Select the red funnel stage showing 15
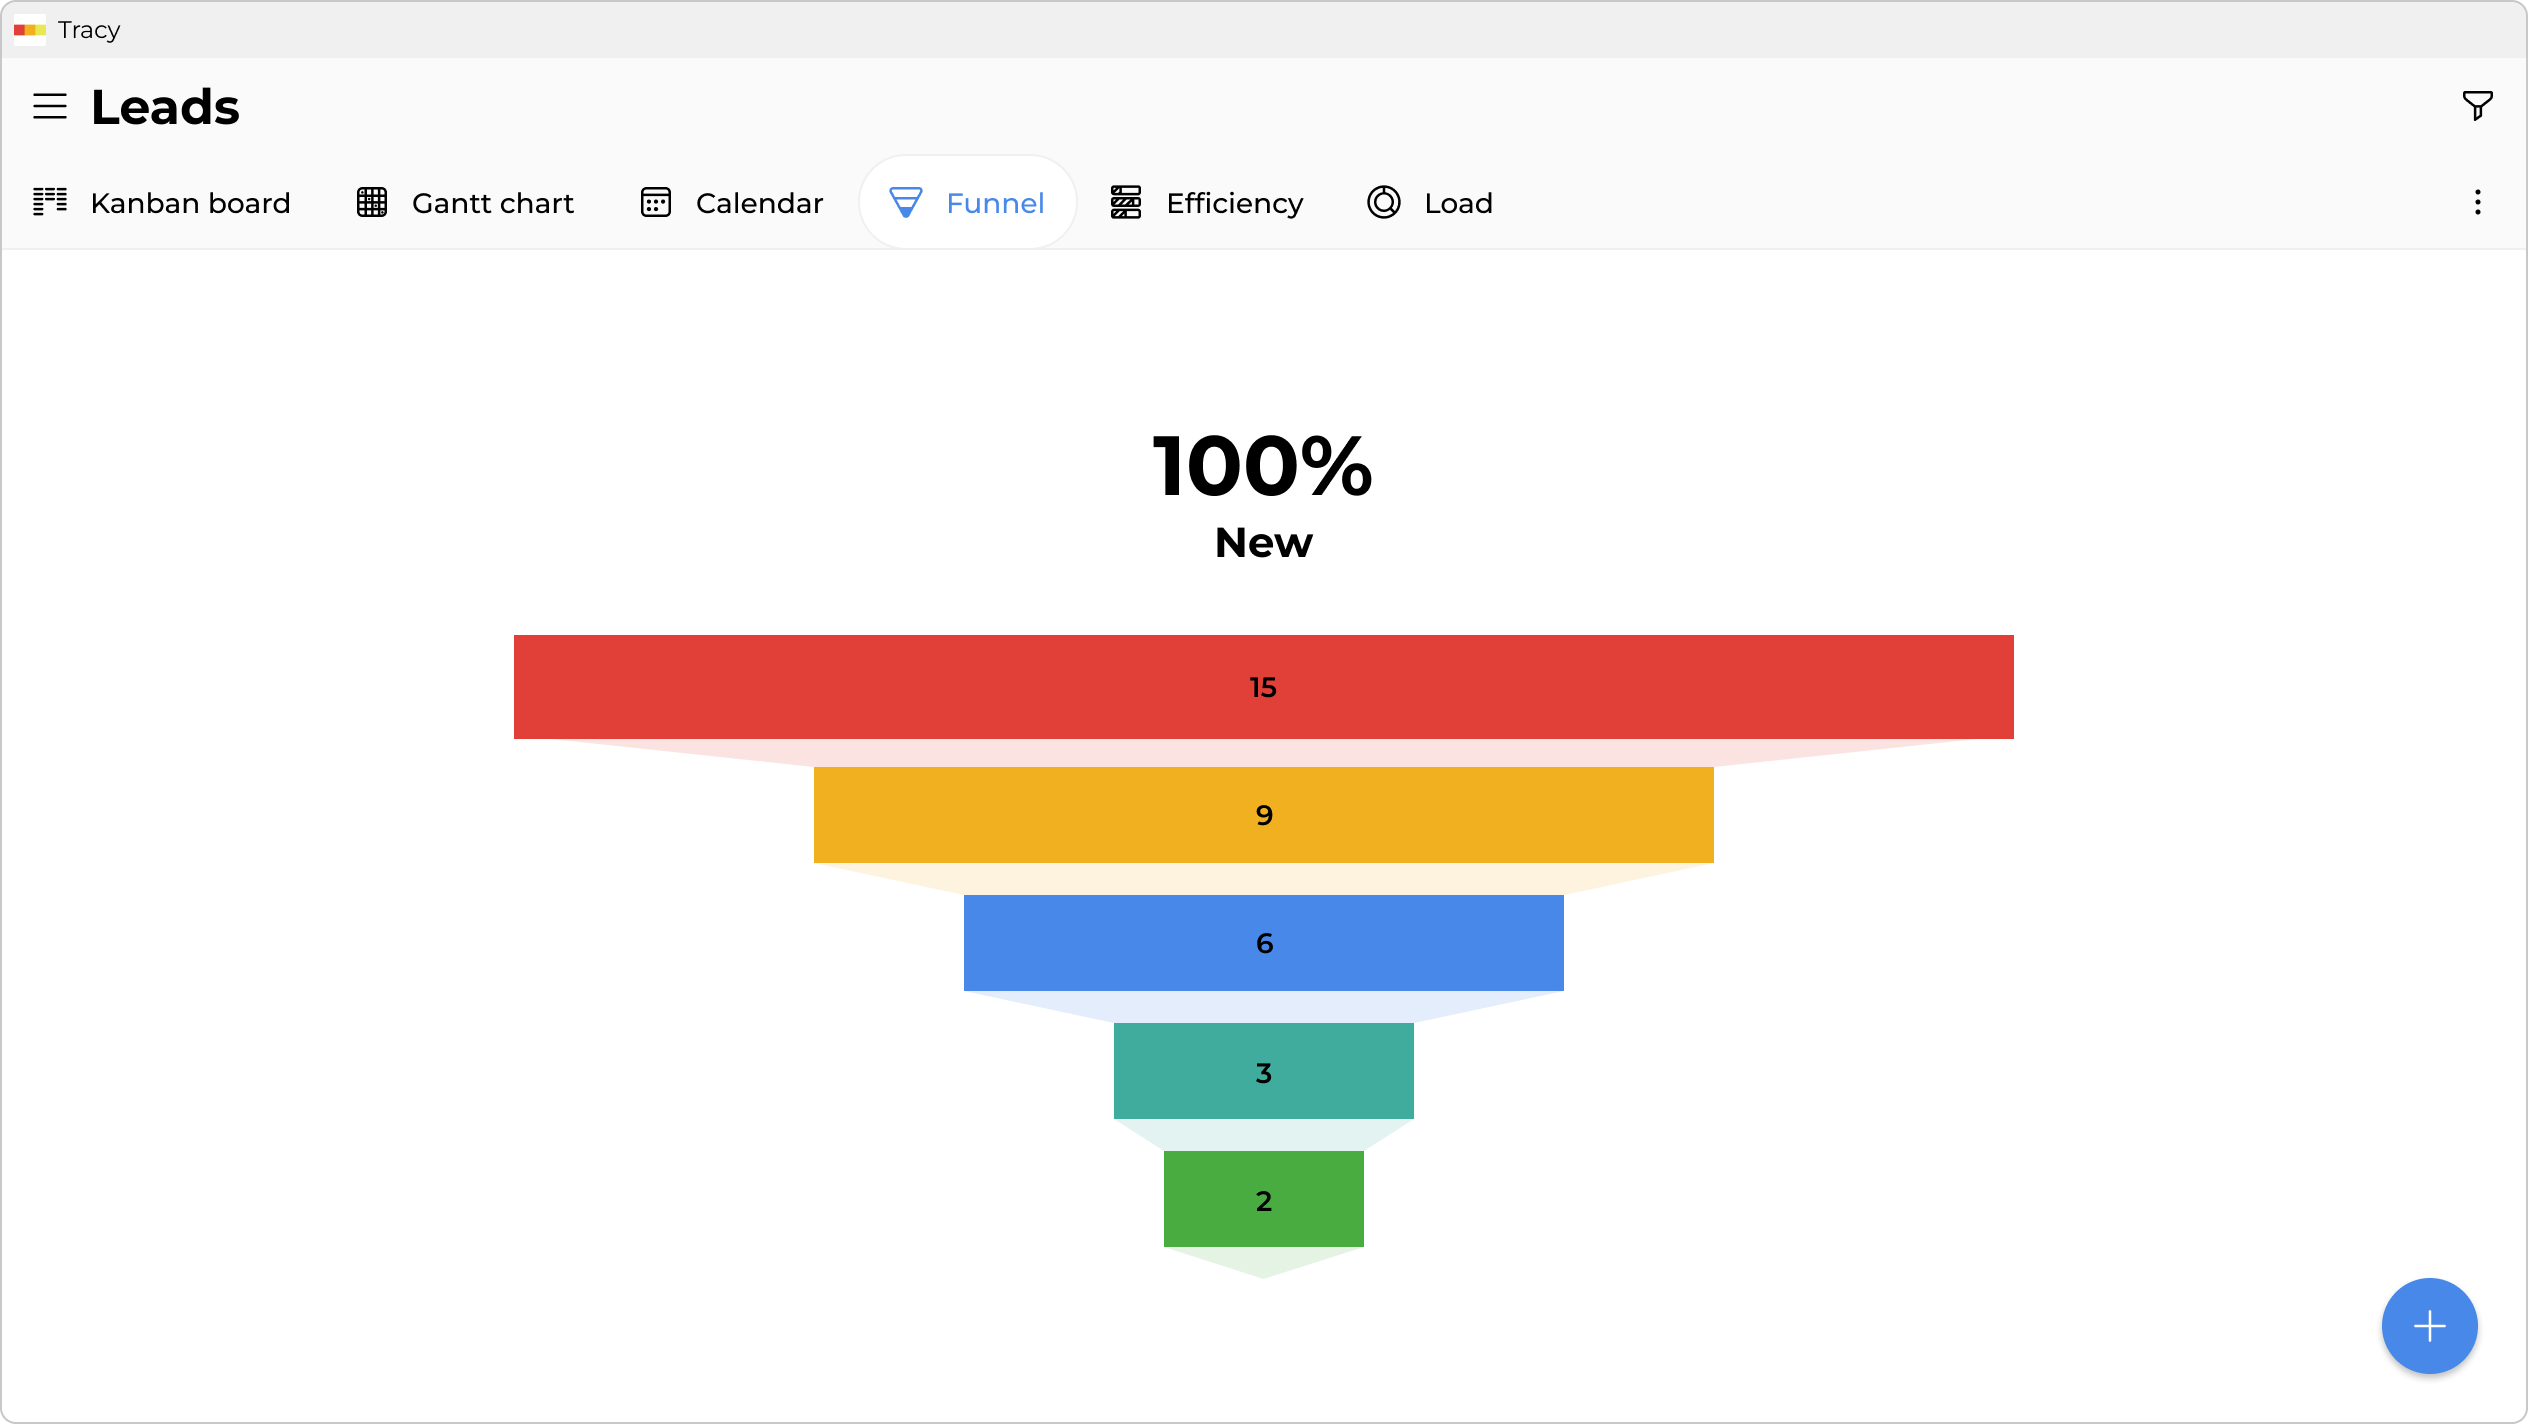This screenshot has width=2528, height=1424. tap(1263, 687)
